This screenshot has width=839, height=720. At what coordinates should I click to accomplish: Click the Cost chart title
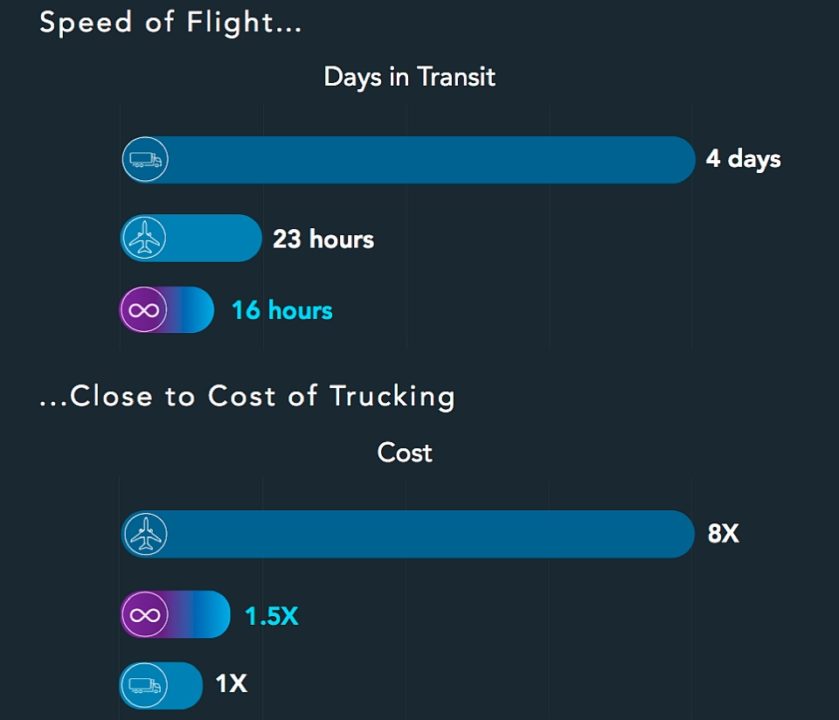[x=405, y=453]
